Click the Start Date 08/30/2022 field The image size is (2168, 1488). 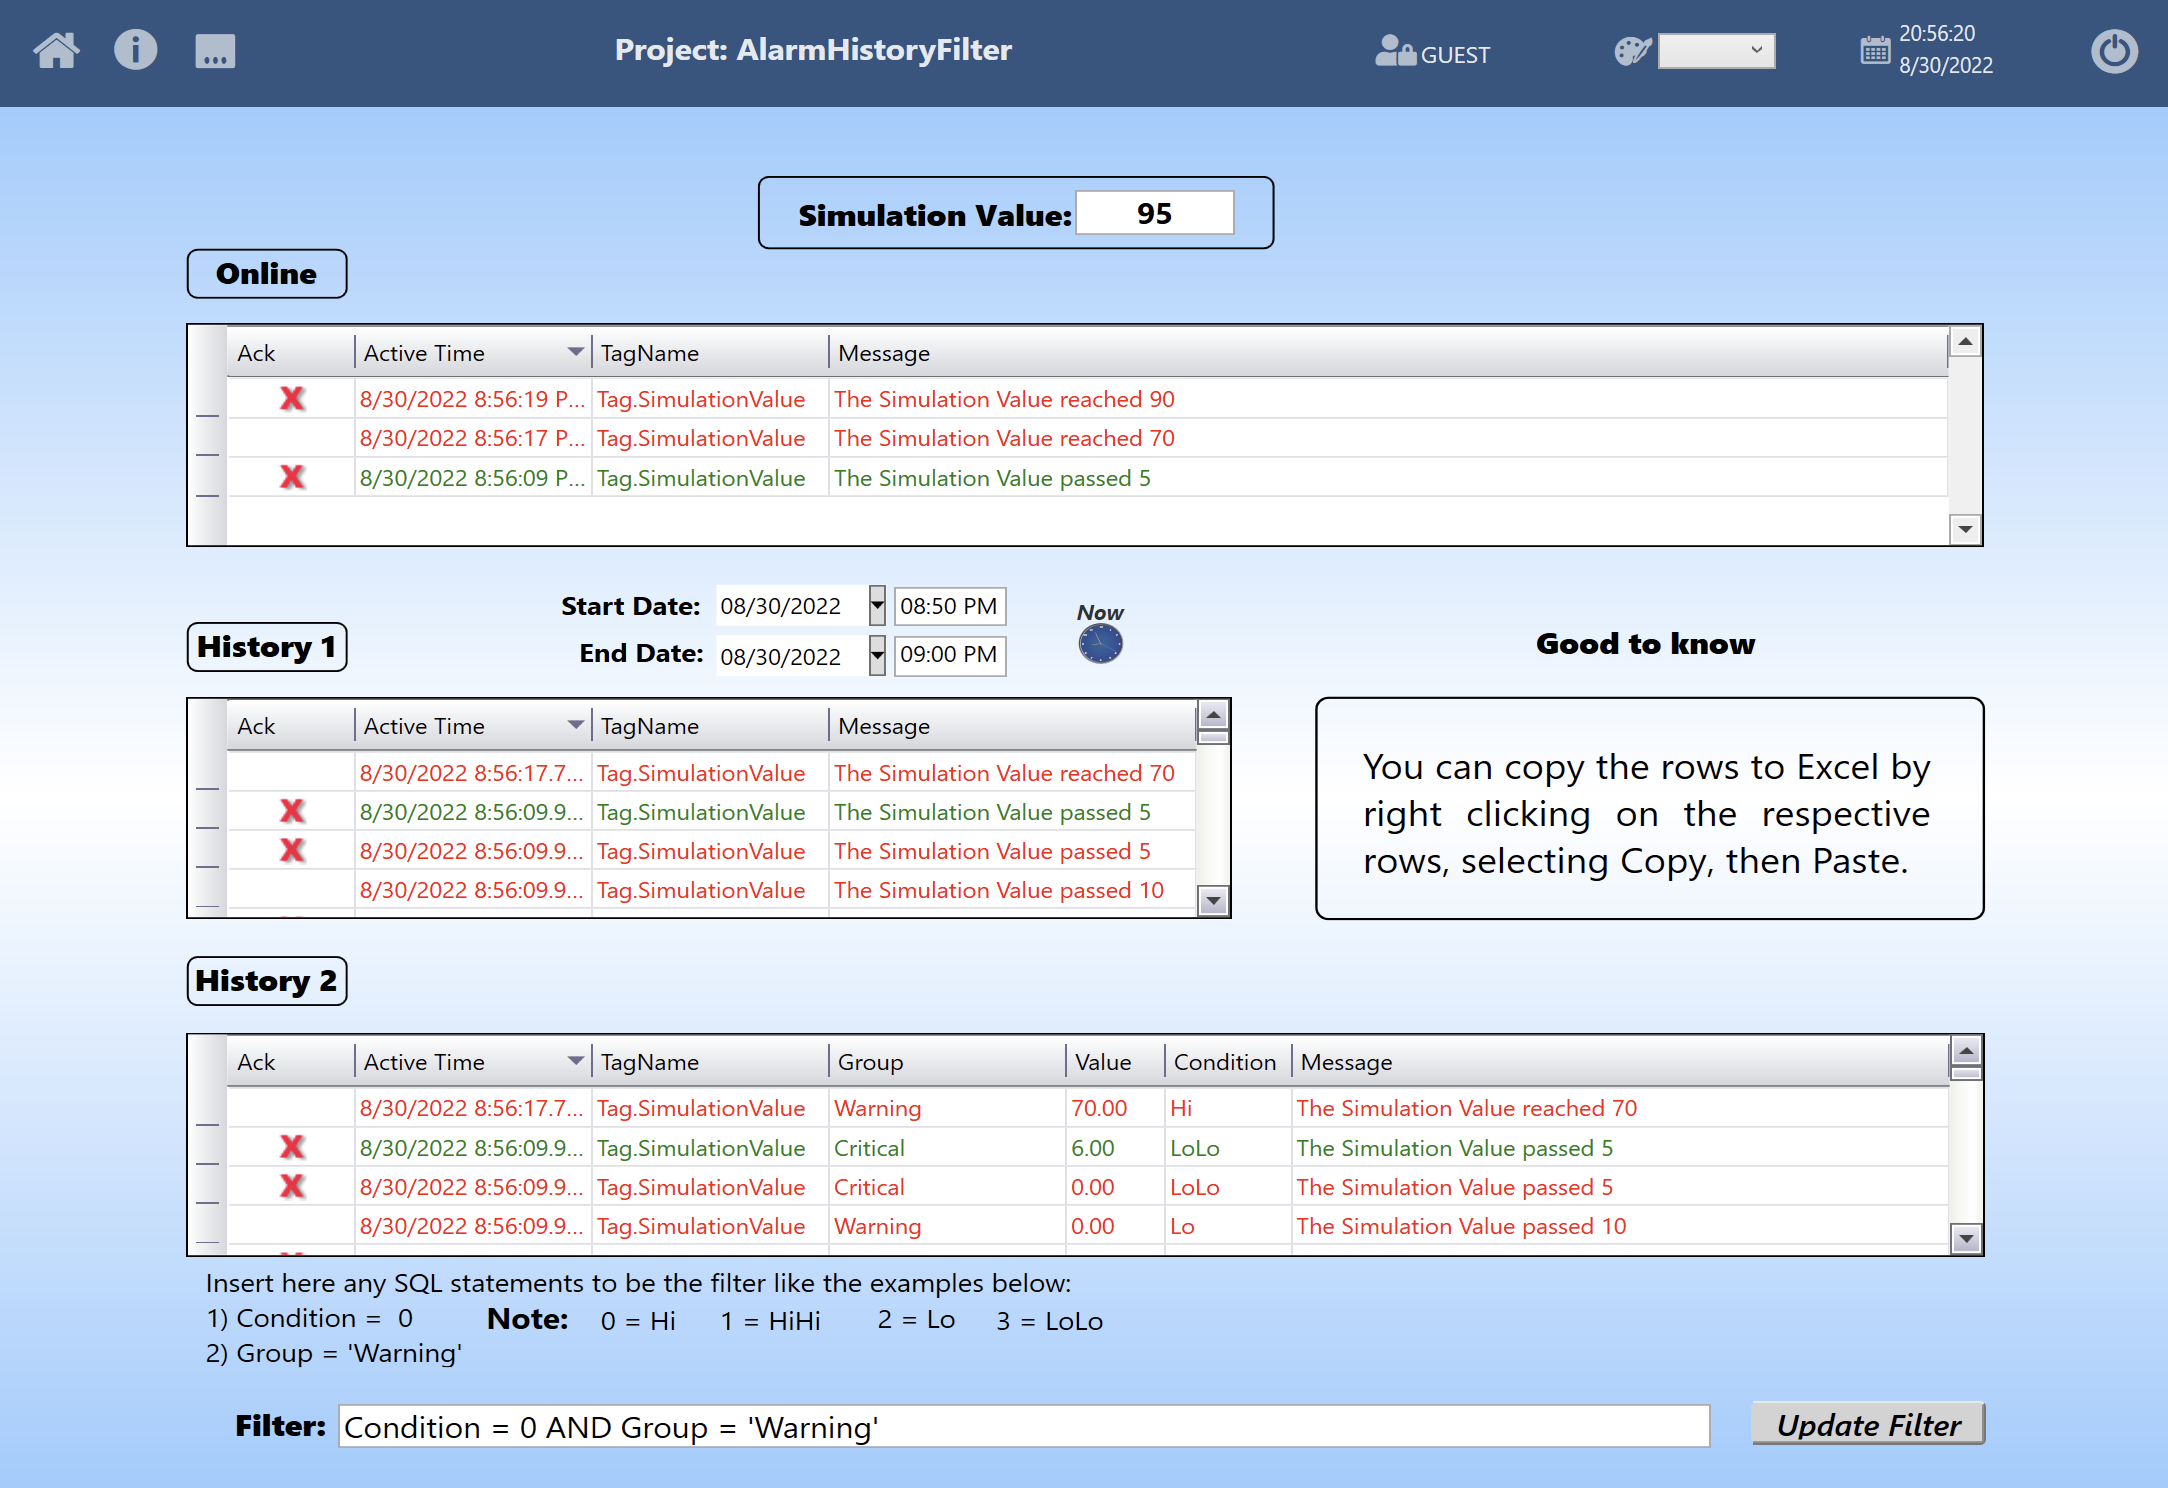pos(791,606)
